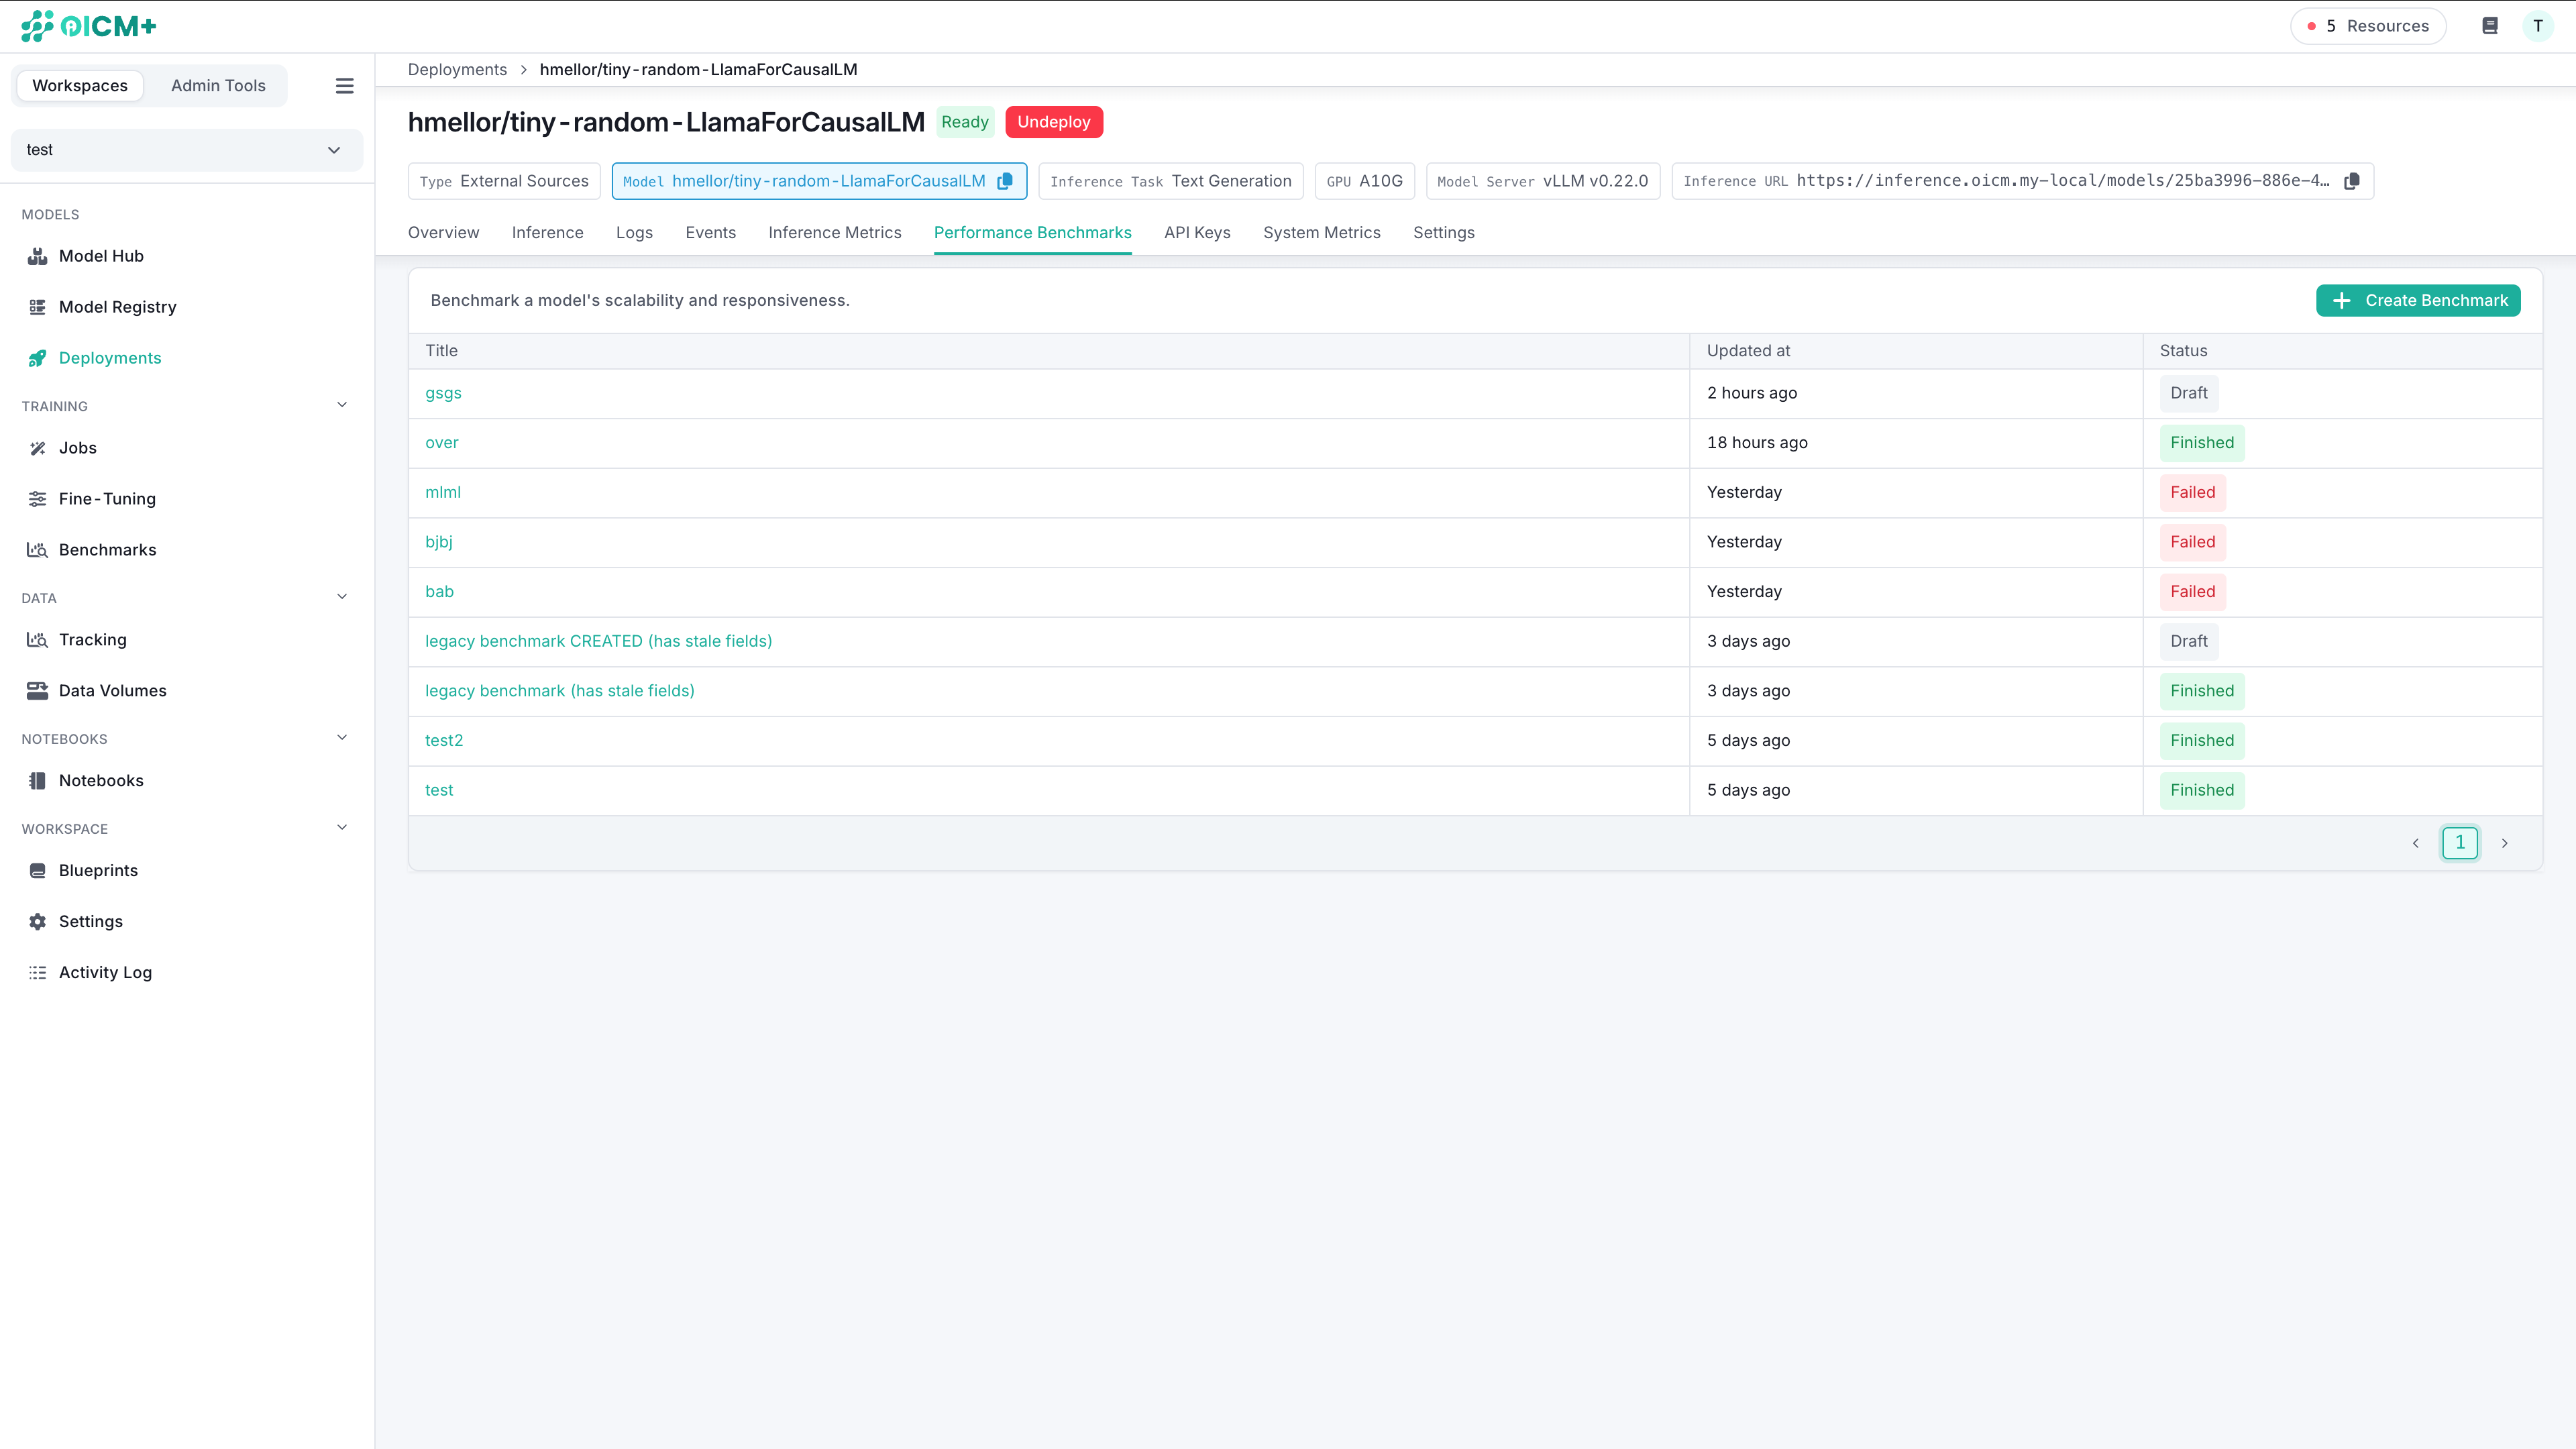Copy the model name with clipboard icon

(1005, 181)
